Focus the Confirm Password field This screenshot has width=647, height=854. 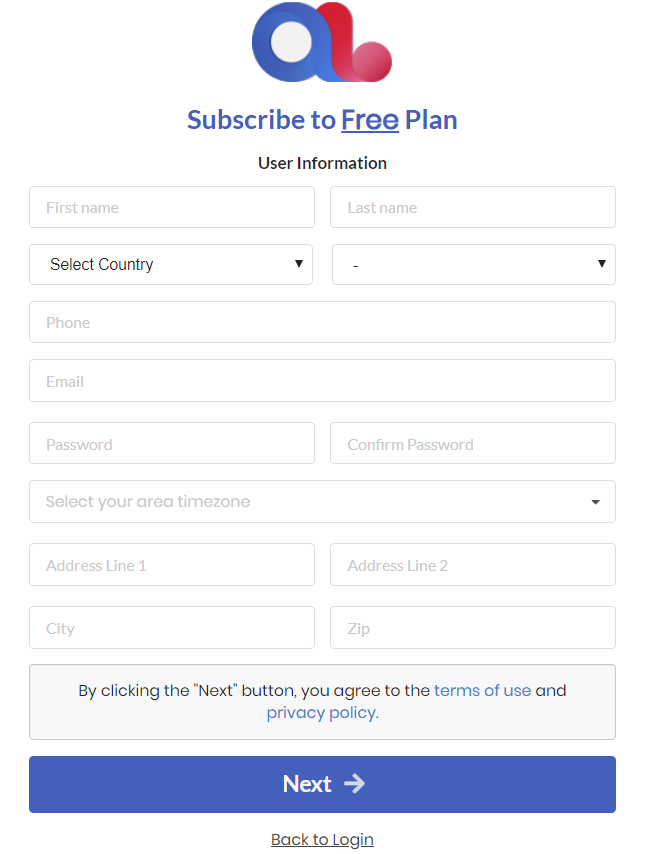(x=472, y=444)
